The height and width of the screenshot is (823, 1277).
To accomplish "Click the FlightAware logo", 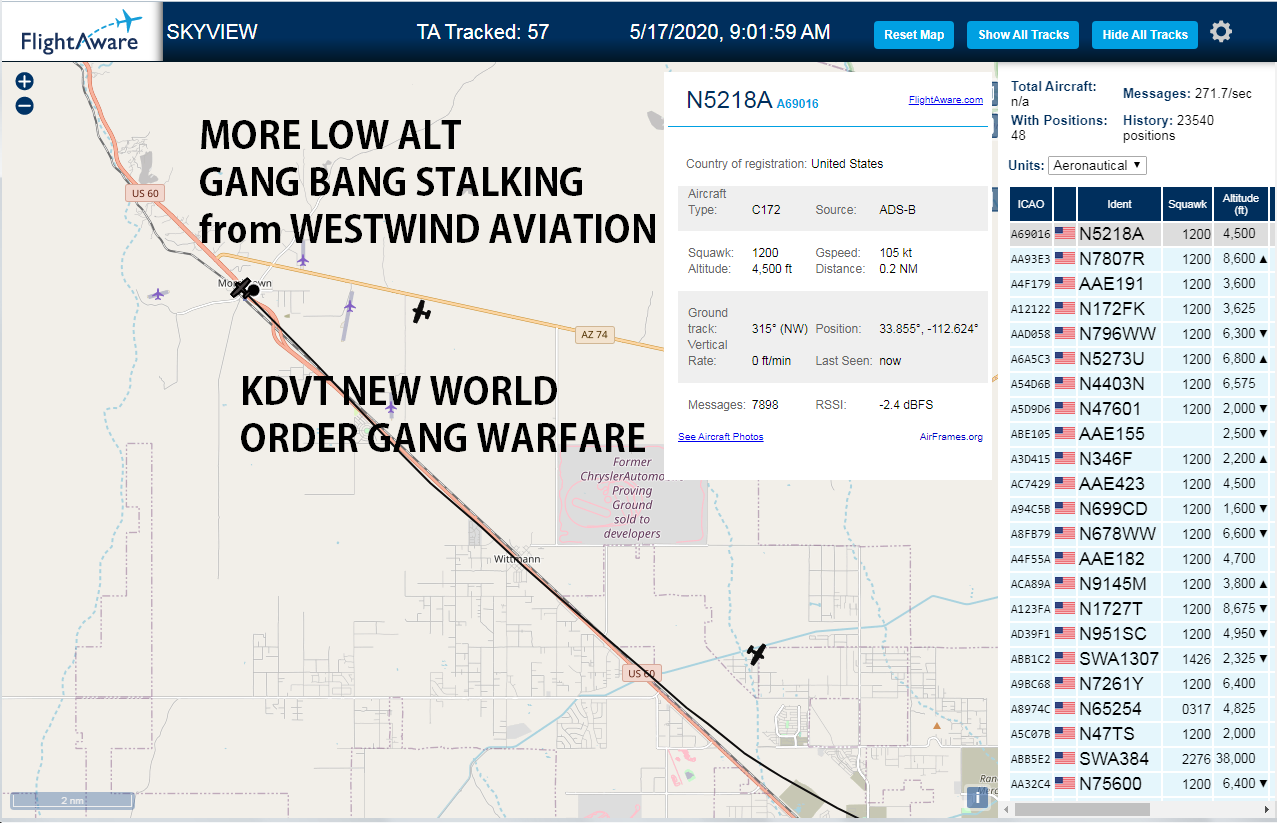I will (81, 32).
